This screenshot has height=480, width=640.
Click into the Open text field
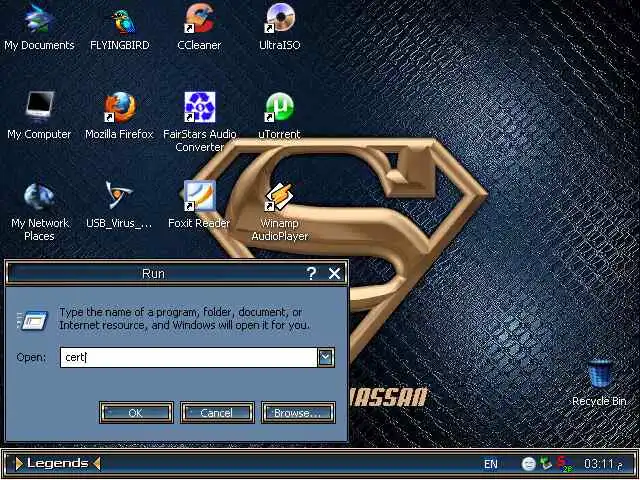(189, 357)
